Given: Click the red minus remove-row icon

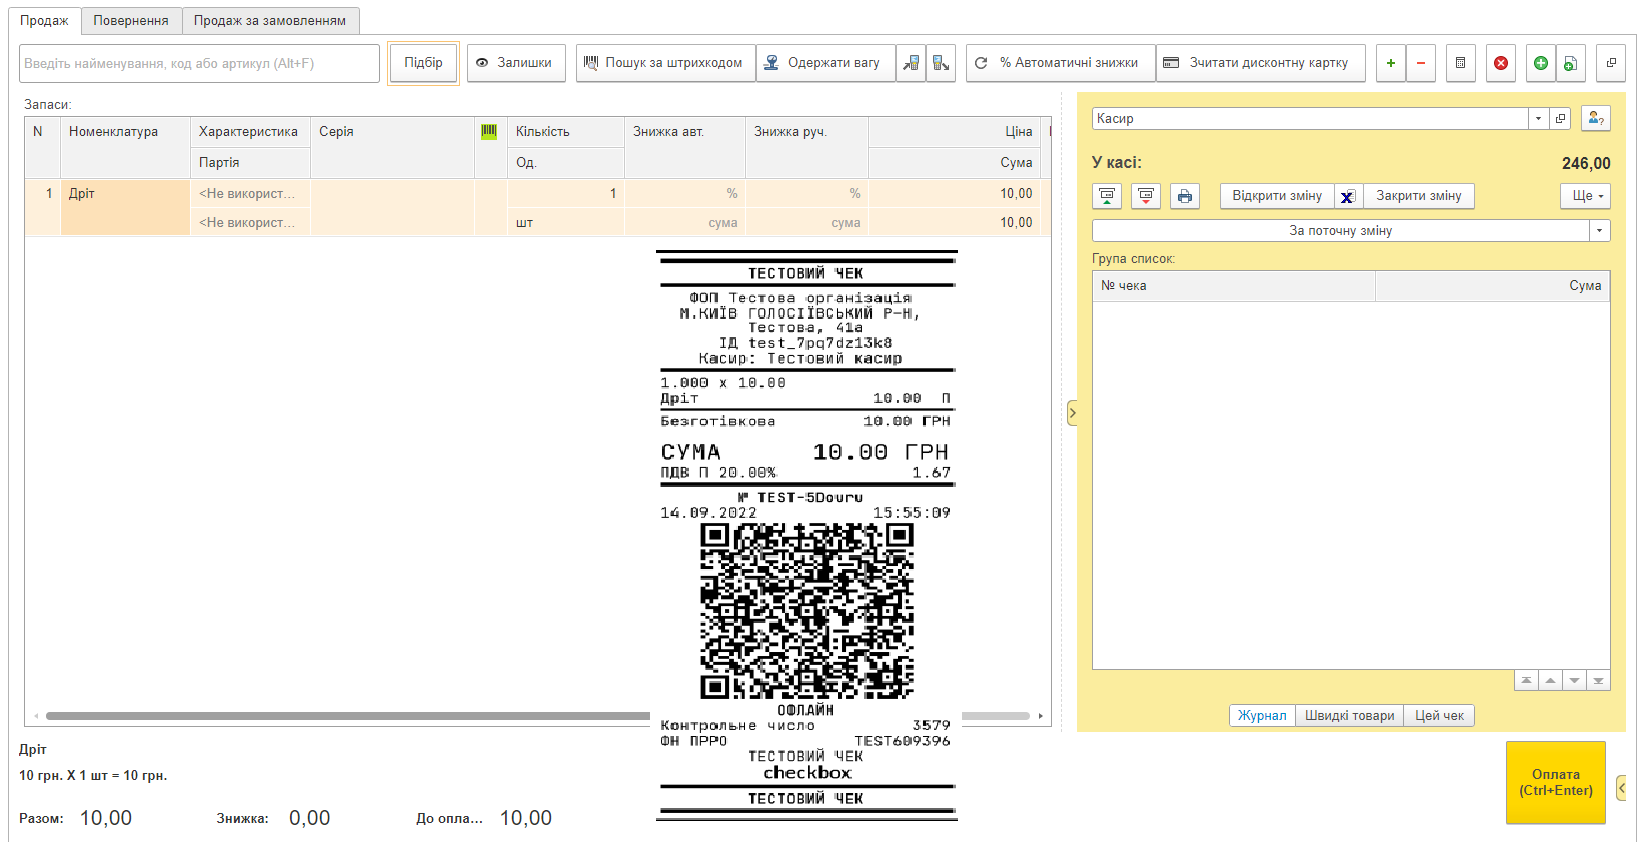Looking at the screenshot, I should [1420, 63].
